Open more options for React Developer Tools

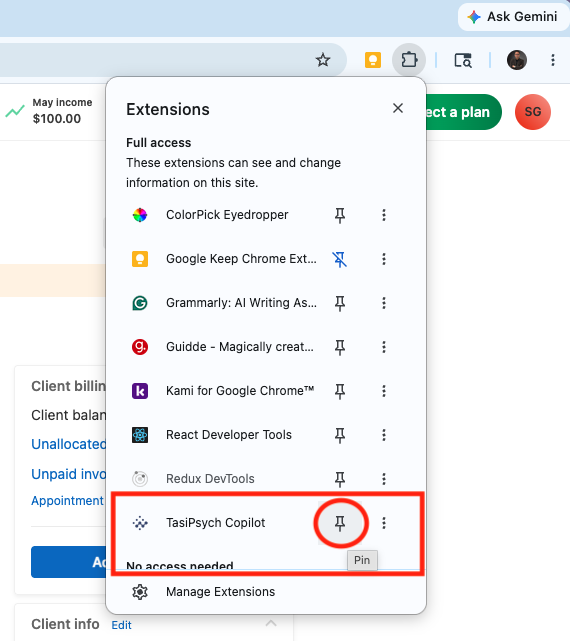click(x=384, y=435)
